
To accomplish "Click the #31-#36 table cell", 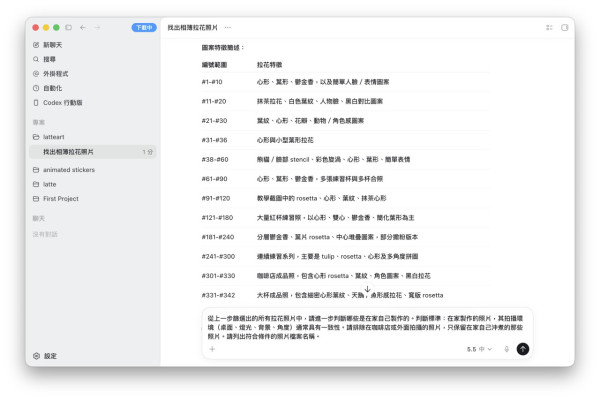I will click(214, 140).
